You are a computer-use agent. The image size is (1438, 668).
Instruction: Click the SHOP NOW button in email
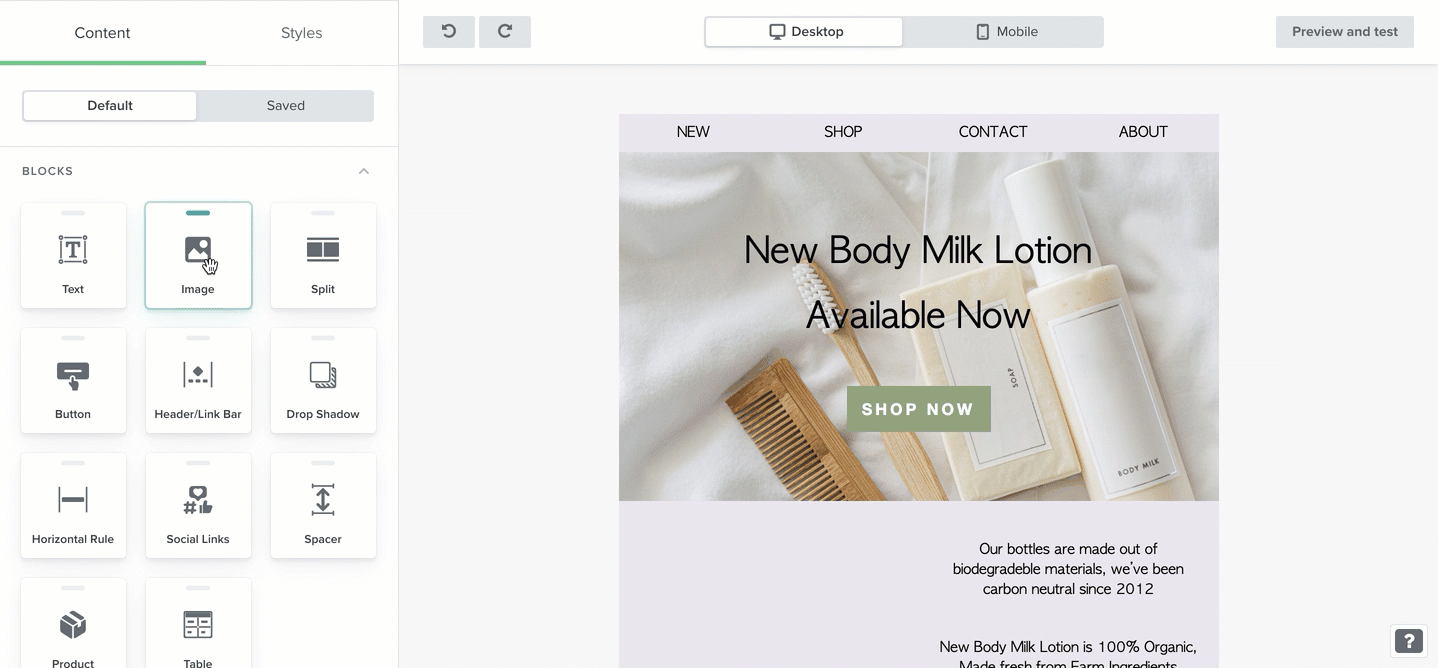click(919, 409)
